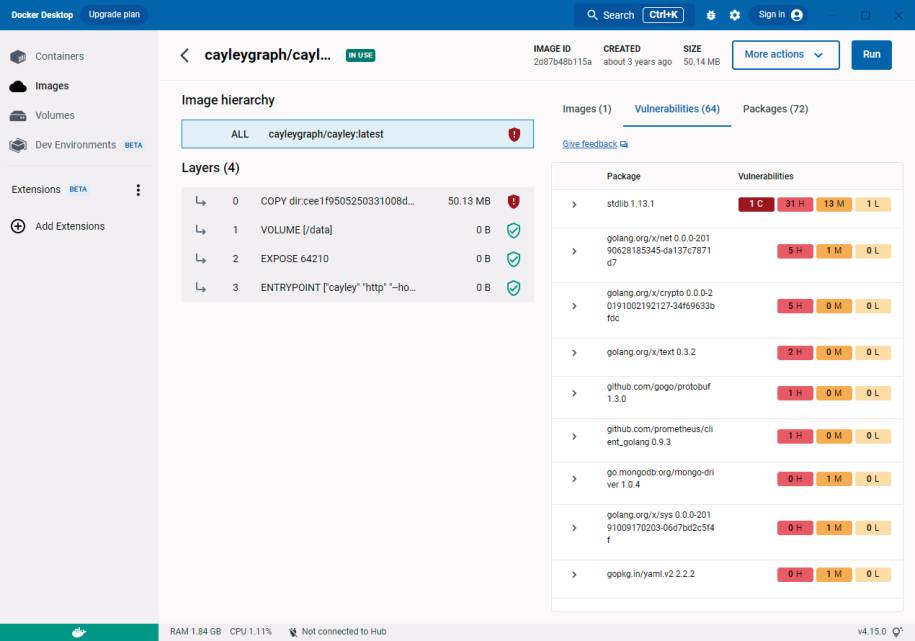Switch to the Images (1) tab
Image resolution: width=915 pixels, height=641 pixels.
pyautogui.click(x=586, y=109)
